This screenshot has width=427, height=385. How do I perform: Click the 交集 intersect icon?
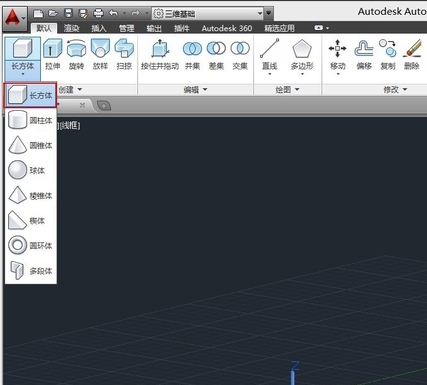point(240,49)
